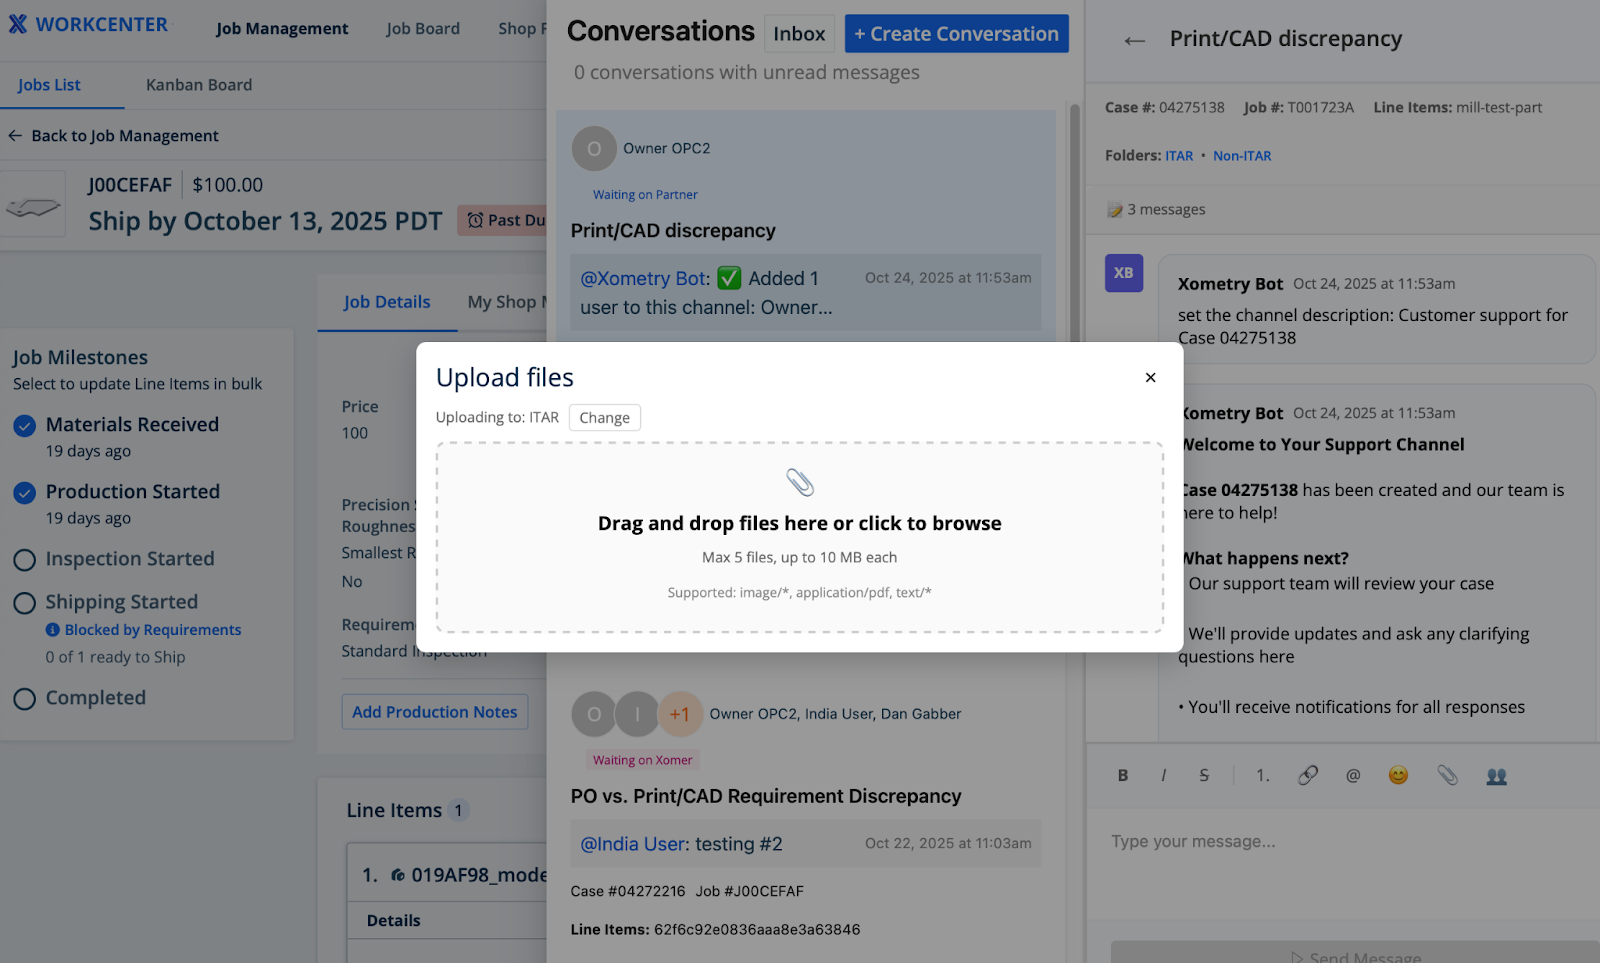The image size is (1600, 963).
Task: Select the Completed milestone circle
Action: [x=25, y=699]
